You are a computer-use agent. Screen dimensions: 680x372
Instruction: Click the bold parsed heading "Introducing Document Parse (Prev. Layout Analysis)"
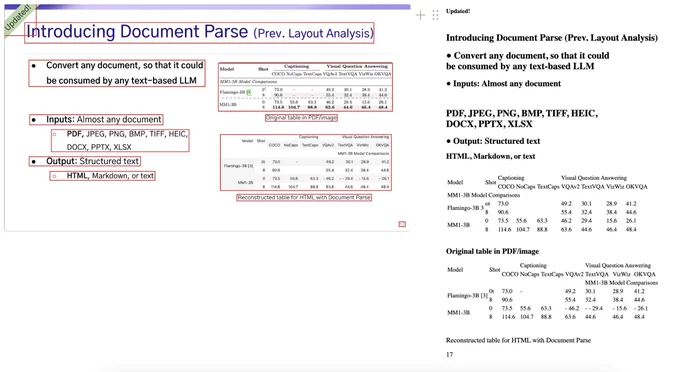(x=552, y=38)
